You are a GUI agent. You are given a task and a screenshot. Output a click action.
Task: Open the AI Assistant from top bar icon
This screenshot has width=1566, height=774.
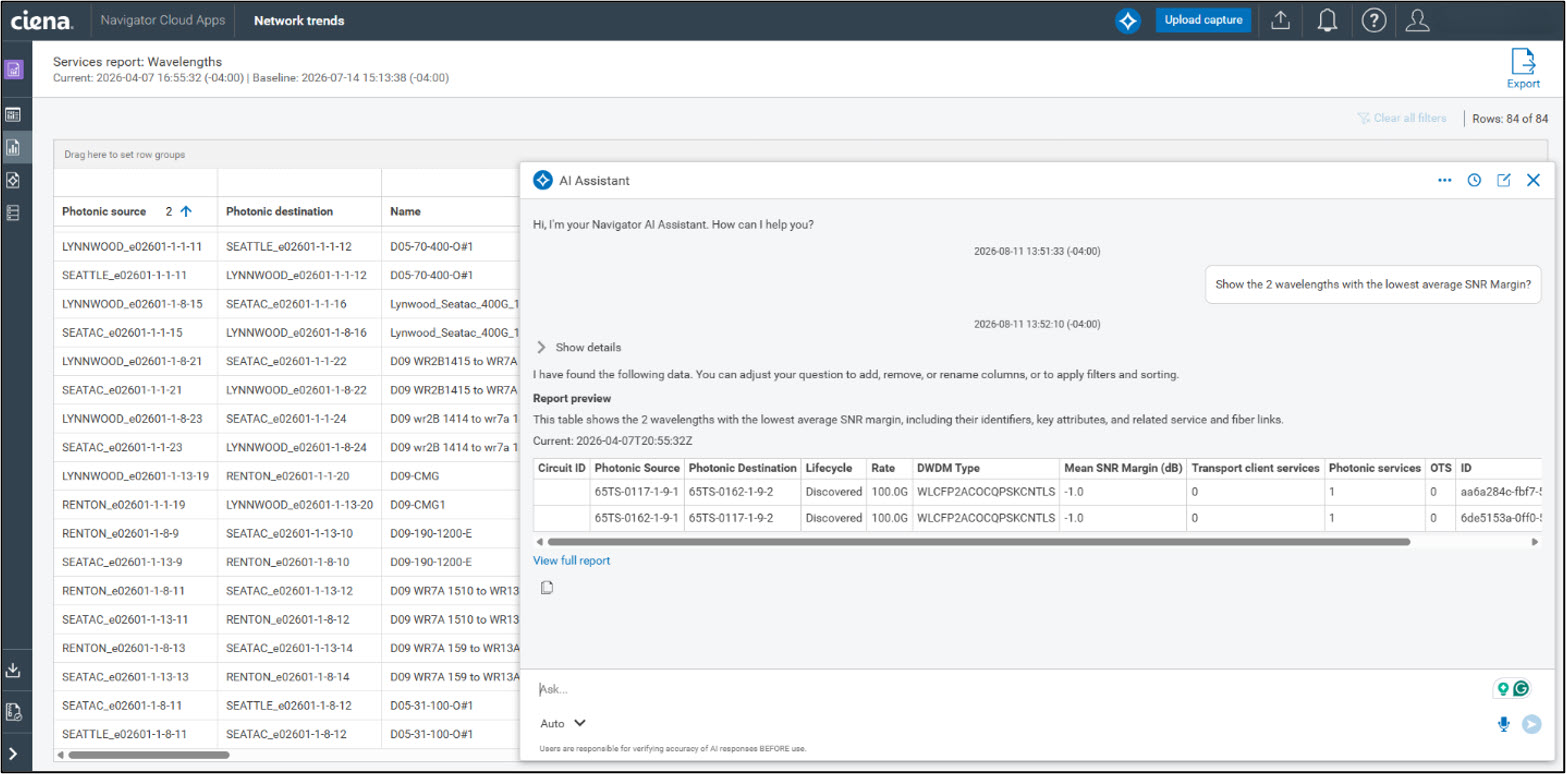[x=1128, y=20]
